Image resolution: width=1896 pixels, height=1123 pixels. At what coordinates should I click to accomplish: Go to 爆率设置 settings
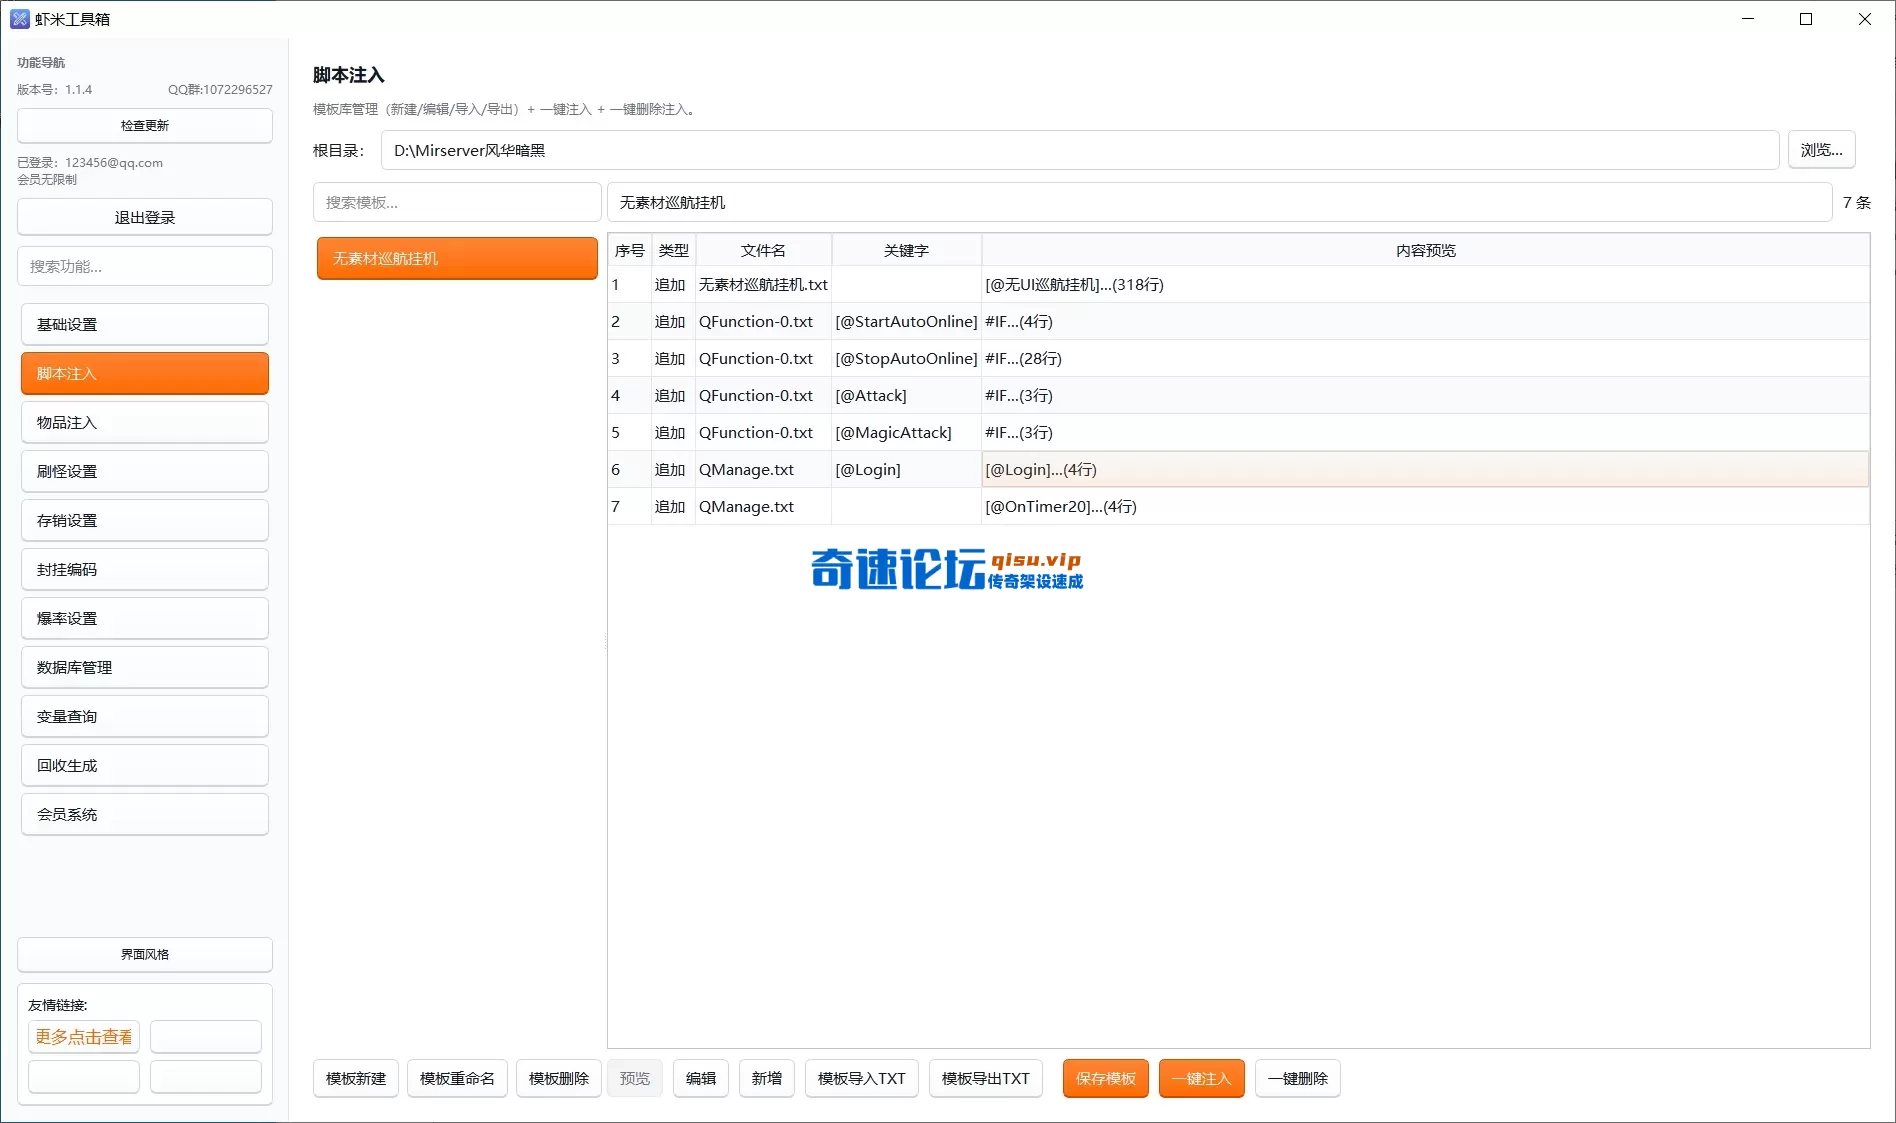point(144,618)
